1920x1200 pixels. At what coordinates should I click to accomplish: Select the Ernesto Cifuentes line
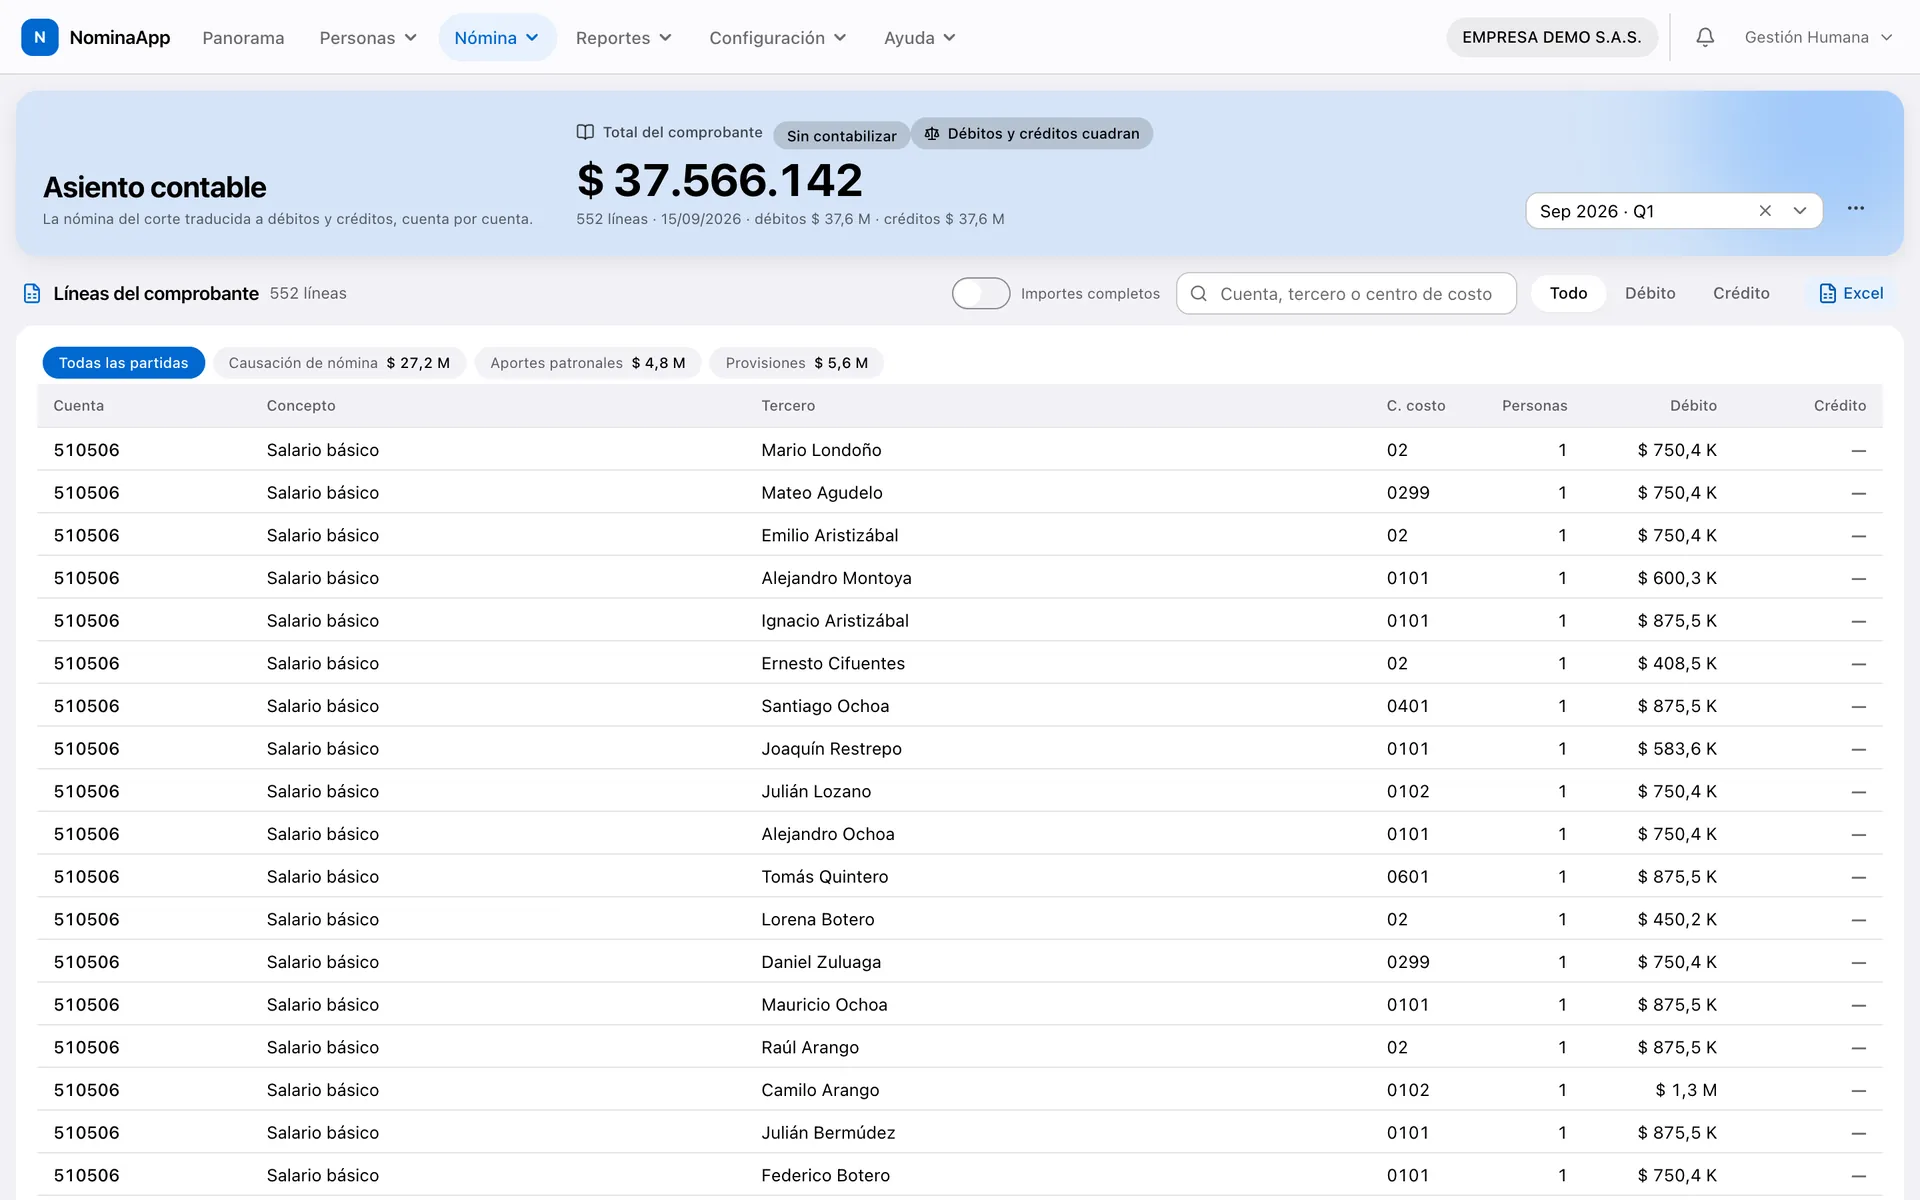(960, 663)
